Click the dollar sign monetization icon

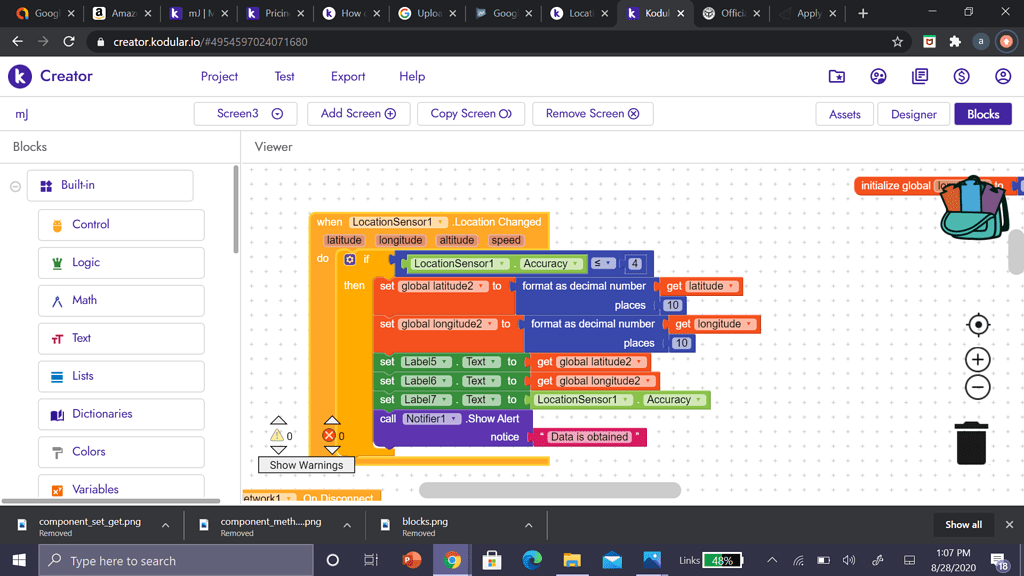pyautogui.click(x=961, y=76)
